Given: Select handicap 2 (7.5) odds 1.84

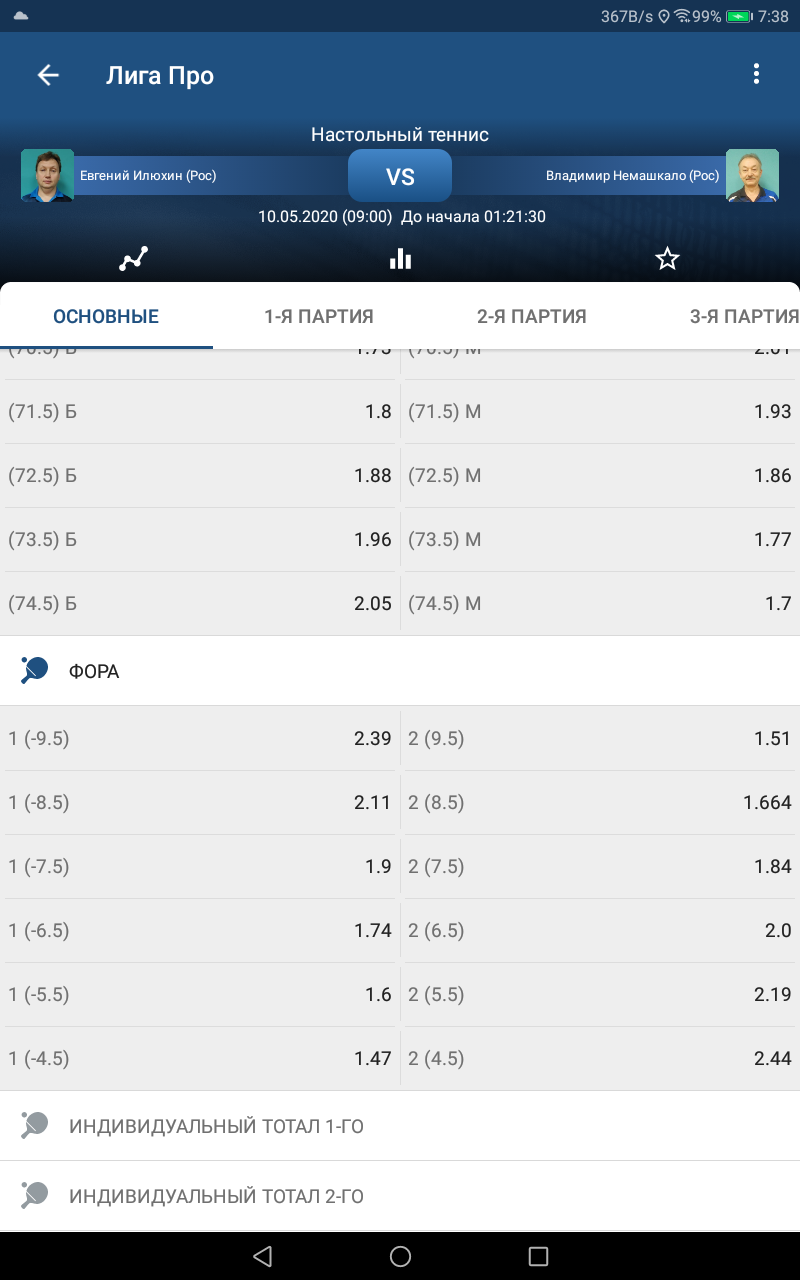Looking at the screenshot, I should [x=601, y=867].
